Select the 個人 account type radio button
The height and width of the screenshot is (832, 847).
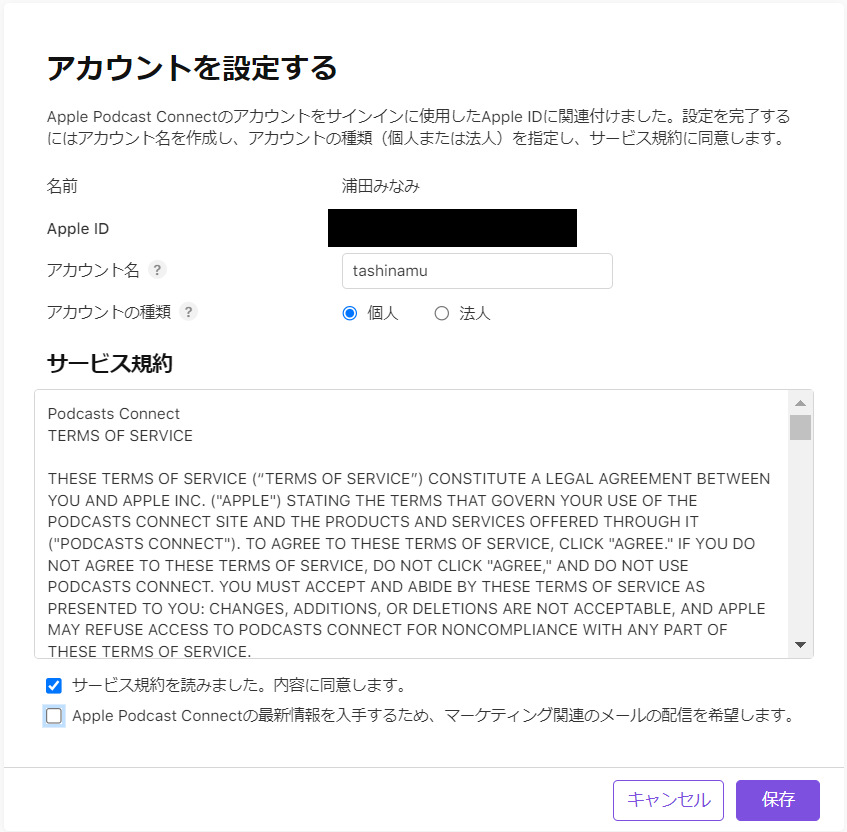[349, 313]
